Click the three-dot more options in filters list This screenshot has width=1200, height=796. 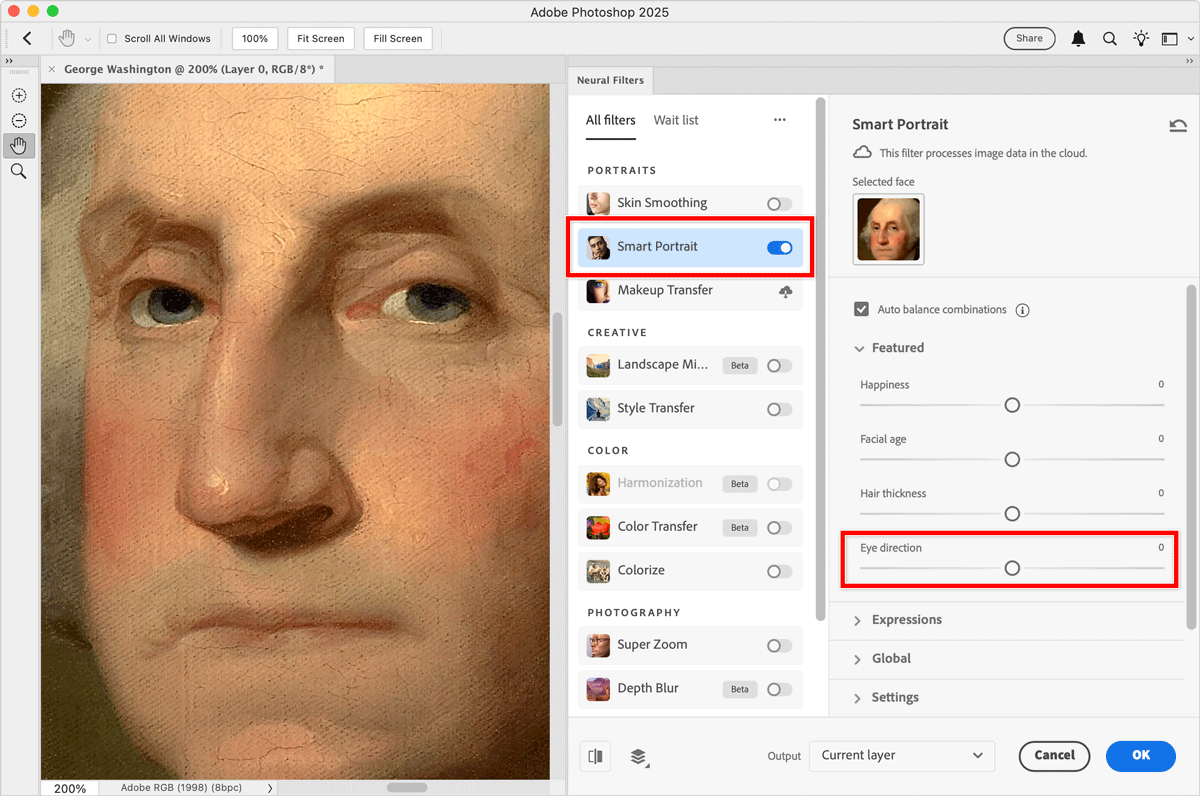[780, 120]
